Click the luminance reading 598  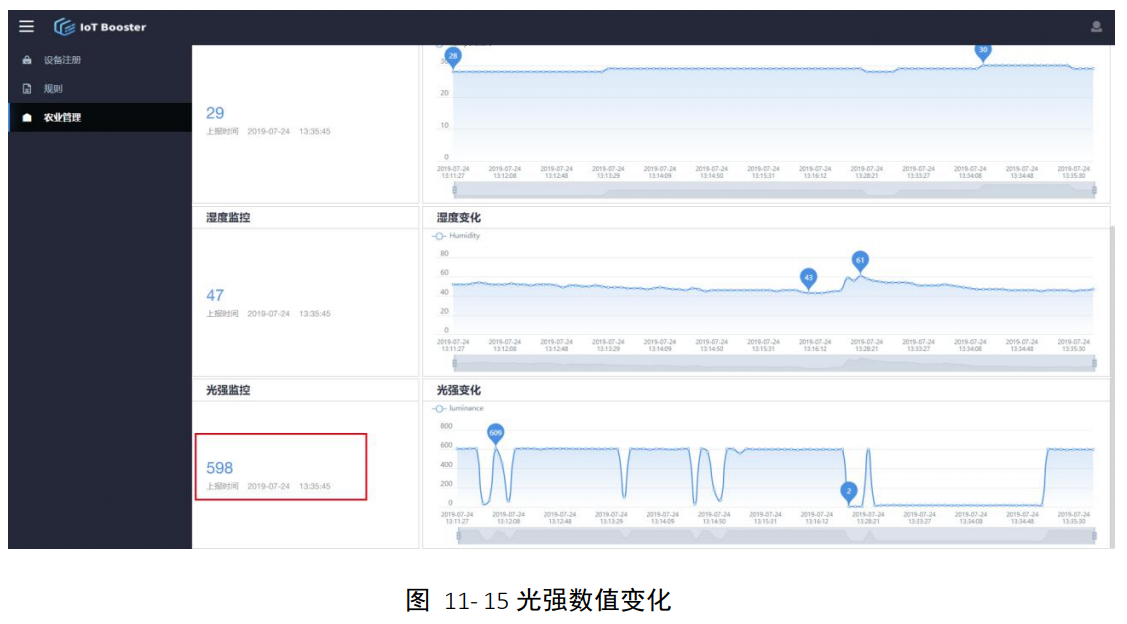tap(219, 468)
